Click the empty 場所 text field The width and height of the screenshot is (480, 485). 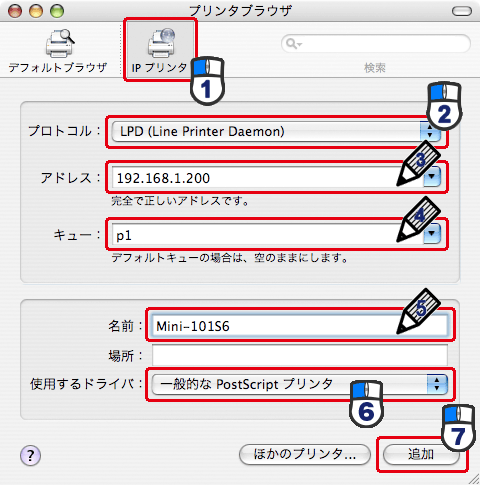(300, 355)
